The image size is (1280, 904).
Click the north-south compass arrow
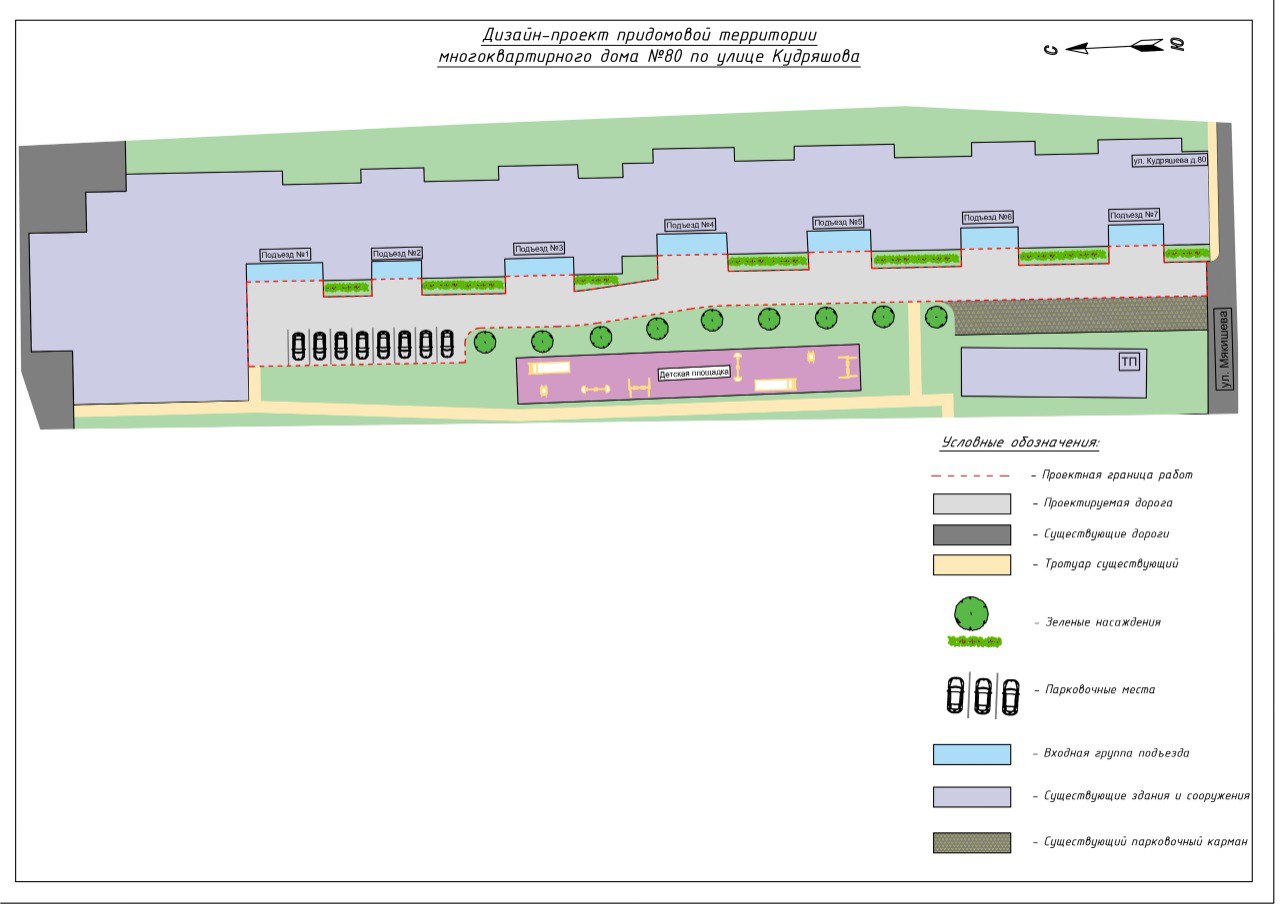pyautogui.click(x=1112, y=46)
